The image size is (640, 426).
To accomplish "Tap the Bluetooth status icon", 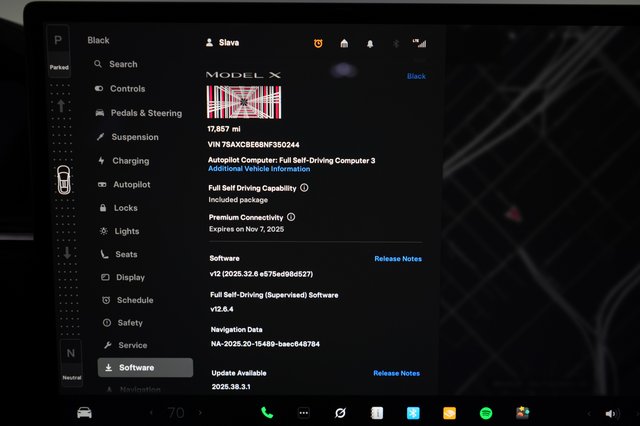I will 396,43.
